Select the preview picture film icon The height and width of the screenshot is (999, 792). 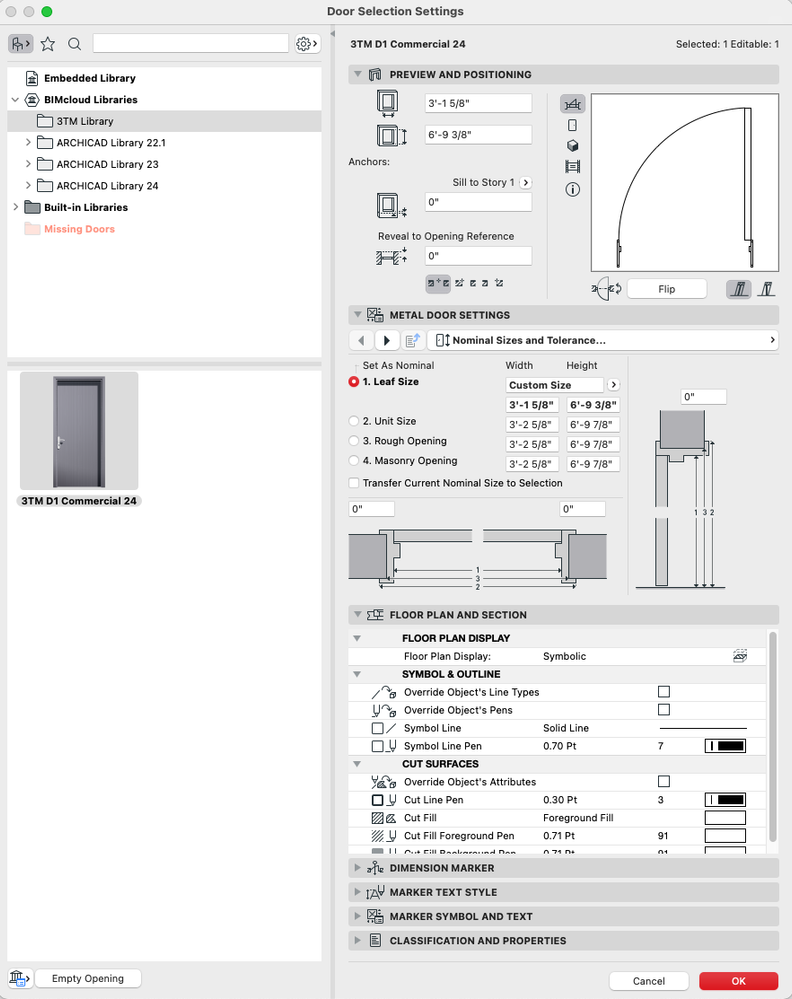click(573, 167)
